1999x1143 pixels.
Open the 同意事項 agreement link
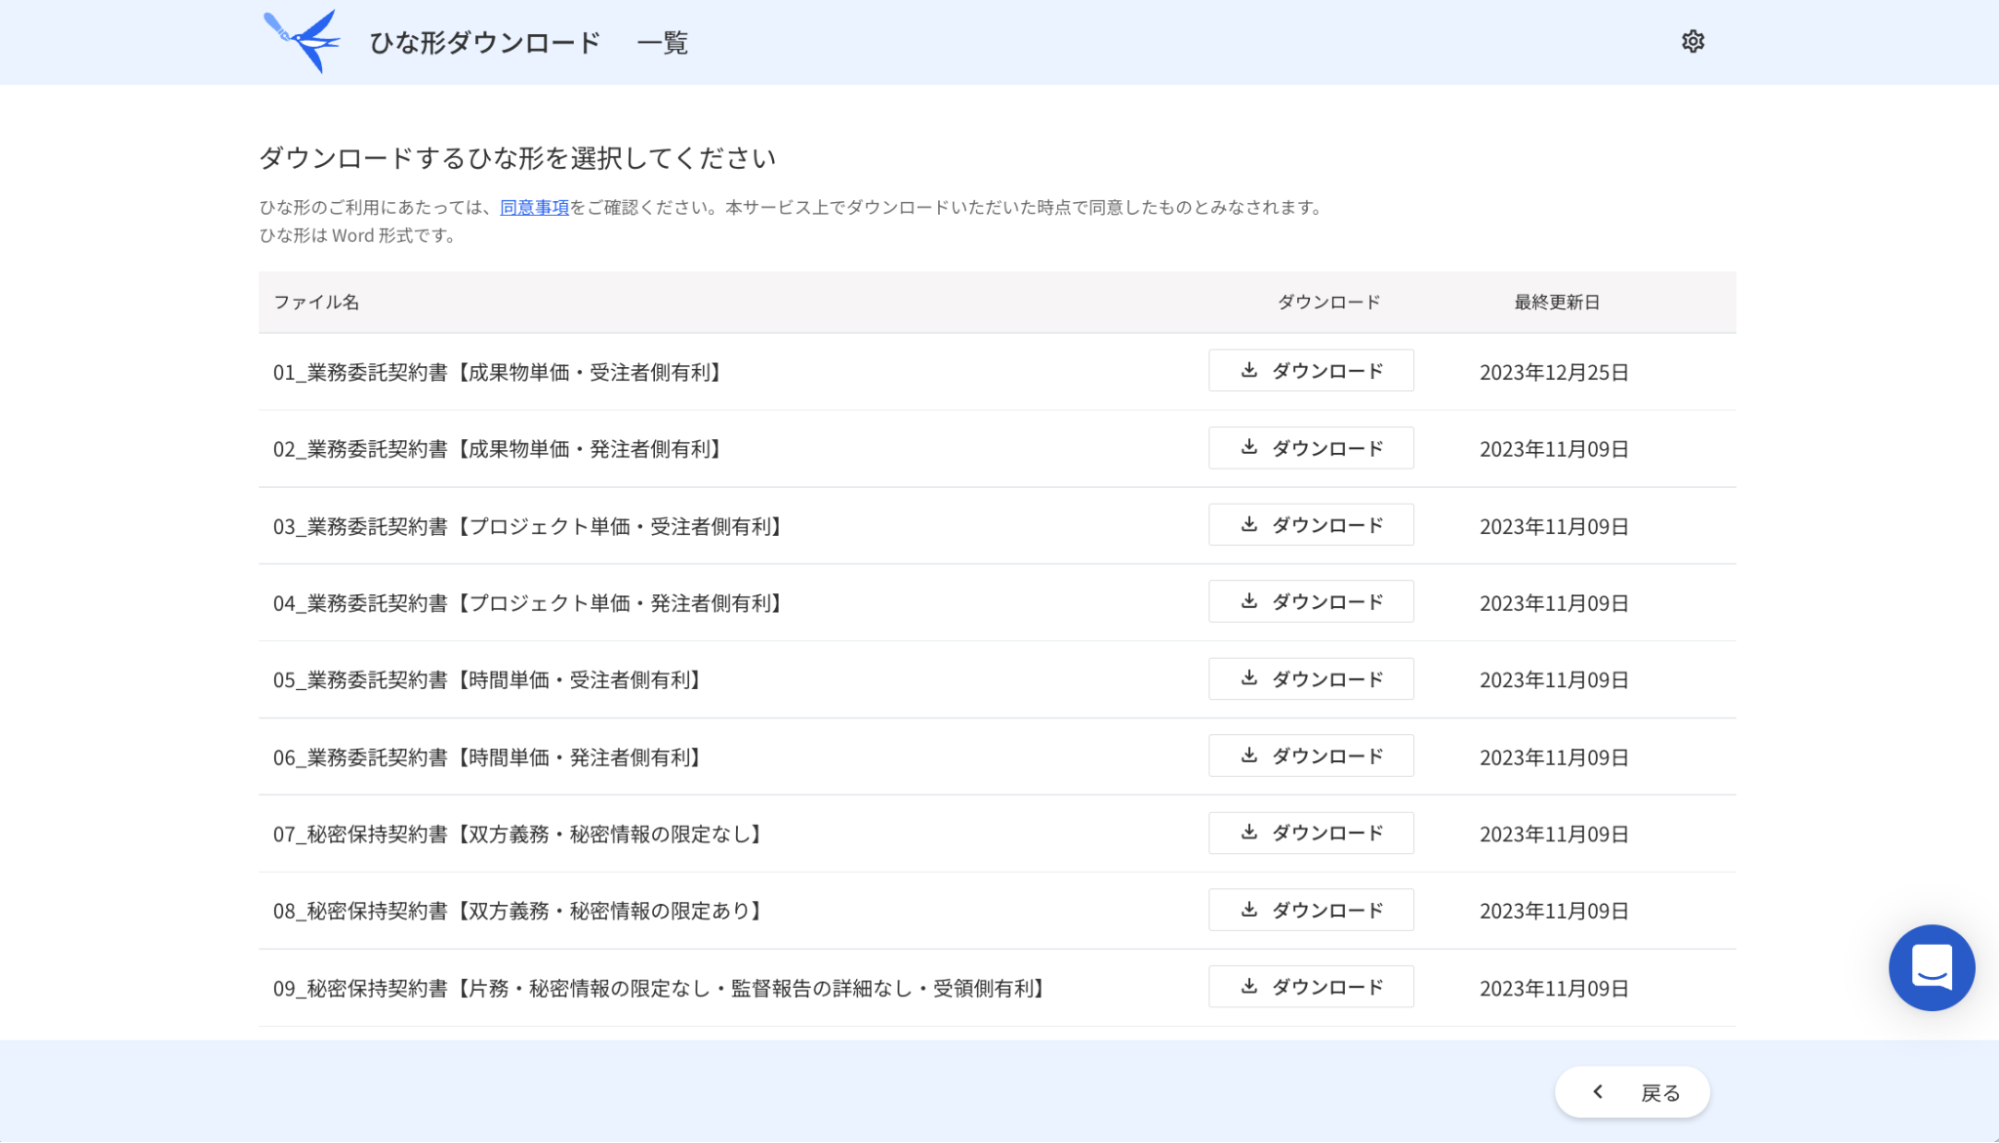pyautogui.click(x=534, y=207)
